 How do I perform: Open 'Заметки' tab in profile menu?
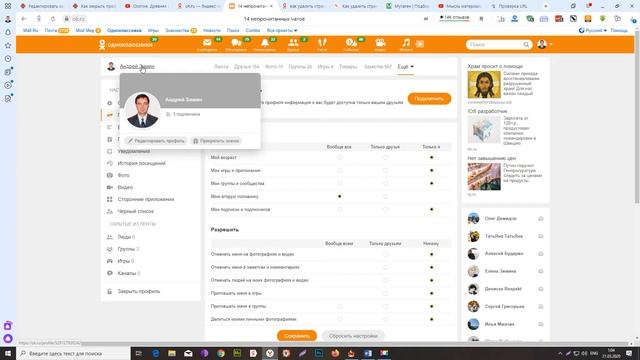click(x=378, y=67)
